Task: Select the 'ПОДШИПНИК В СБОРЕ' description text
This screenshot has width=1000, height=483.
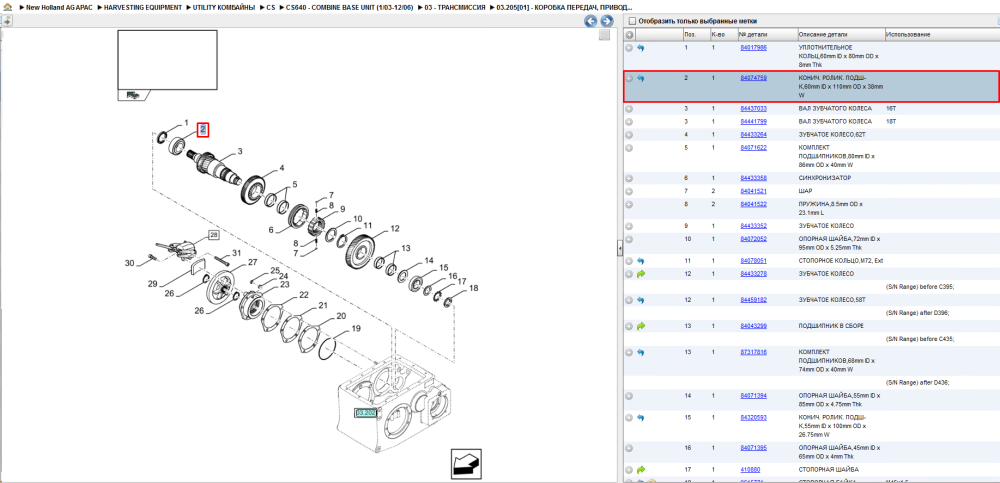Action: click(x=831, y=326)
